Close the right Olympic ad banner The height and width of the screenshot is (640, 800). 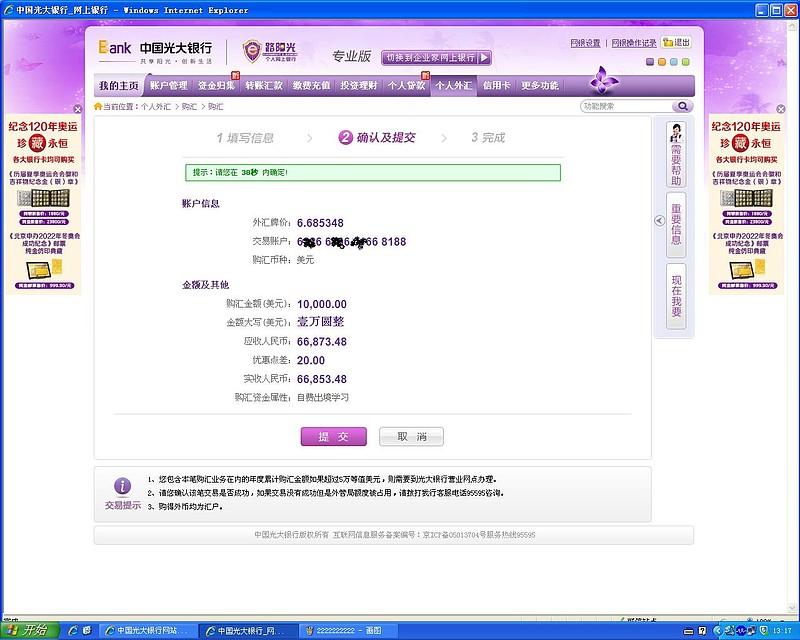(x=781, y=108)
